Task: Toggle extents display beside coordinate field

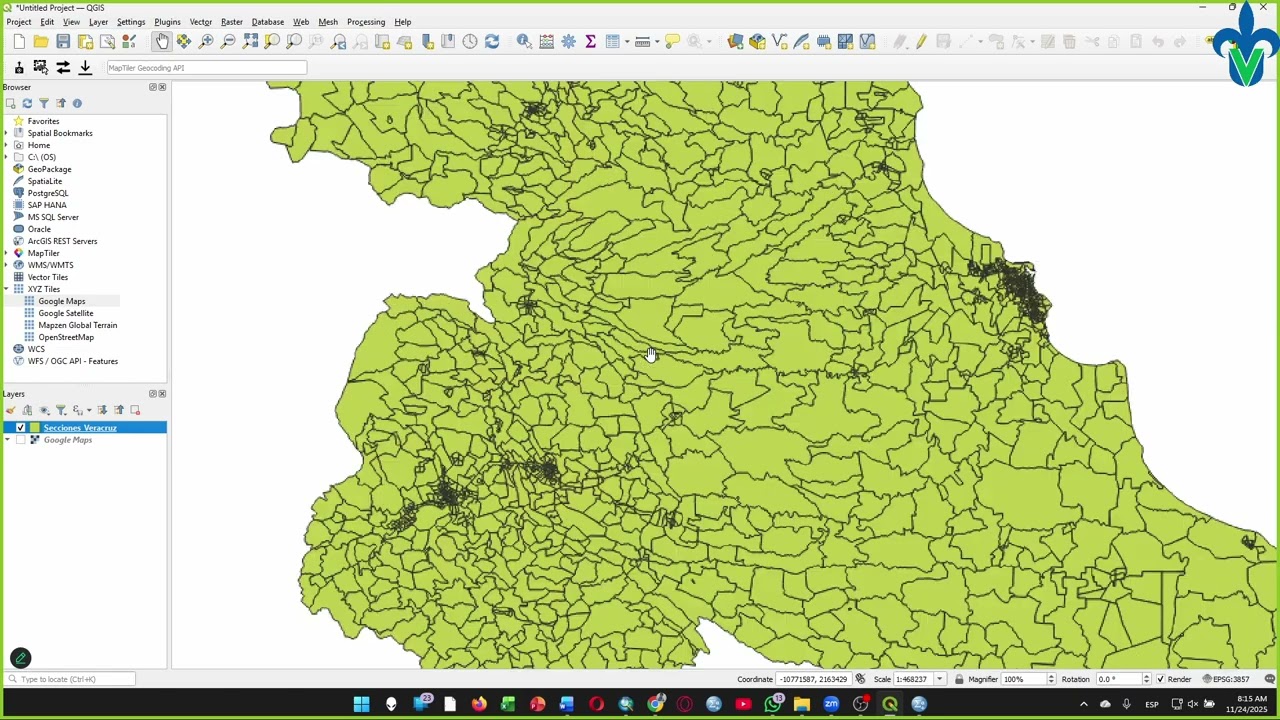Action: [x=860, y=679]
